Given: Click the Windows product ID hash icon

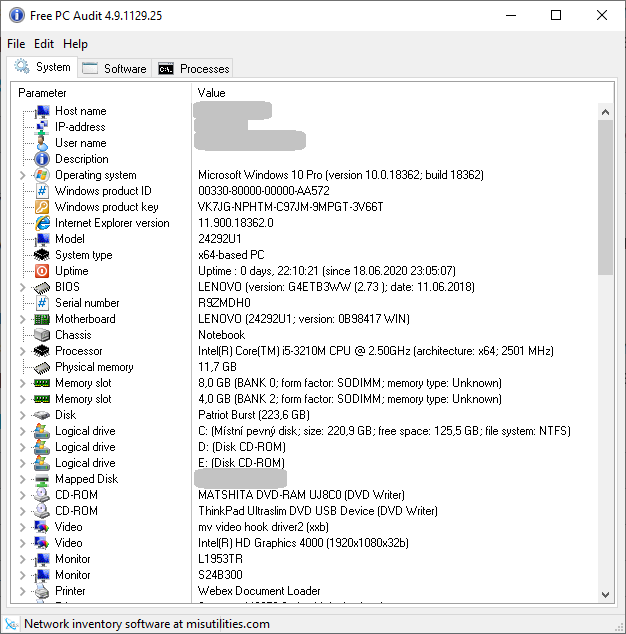Looking at the screenshot, I should (x=42, y=191).
